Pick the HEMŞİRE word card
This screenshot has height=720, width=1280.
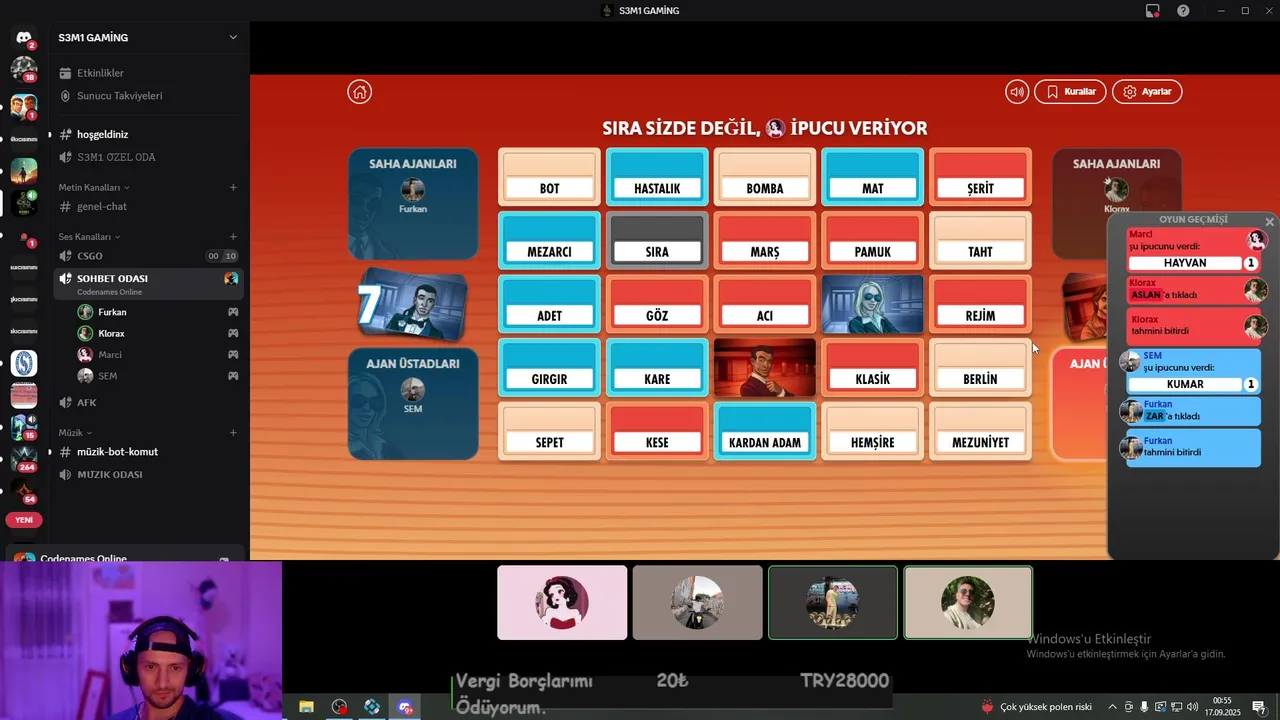pos(872,432)
